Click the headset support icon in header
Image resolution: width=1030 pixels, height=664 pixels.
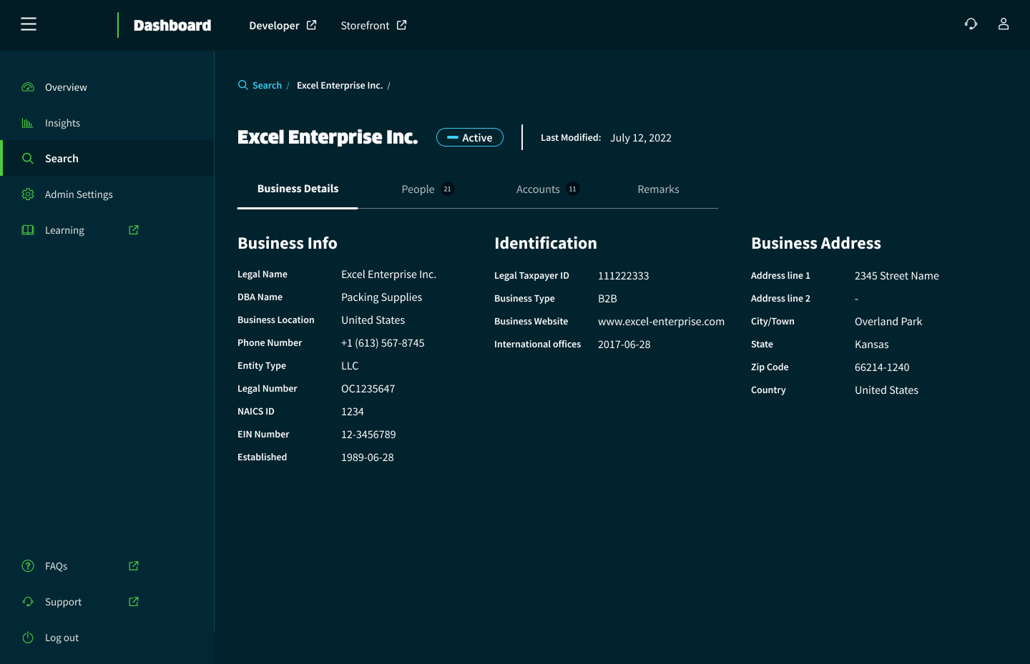click(x=970, y=24)
